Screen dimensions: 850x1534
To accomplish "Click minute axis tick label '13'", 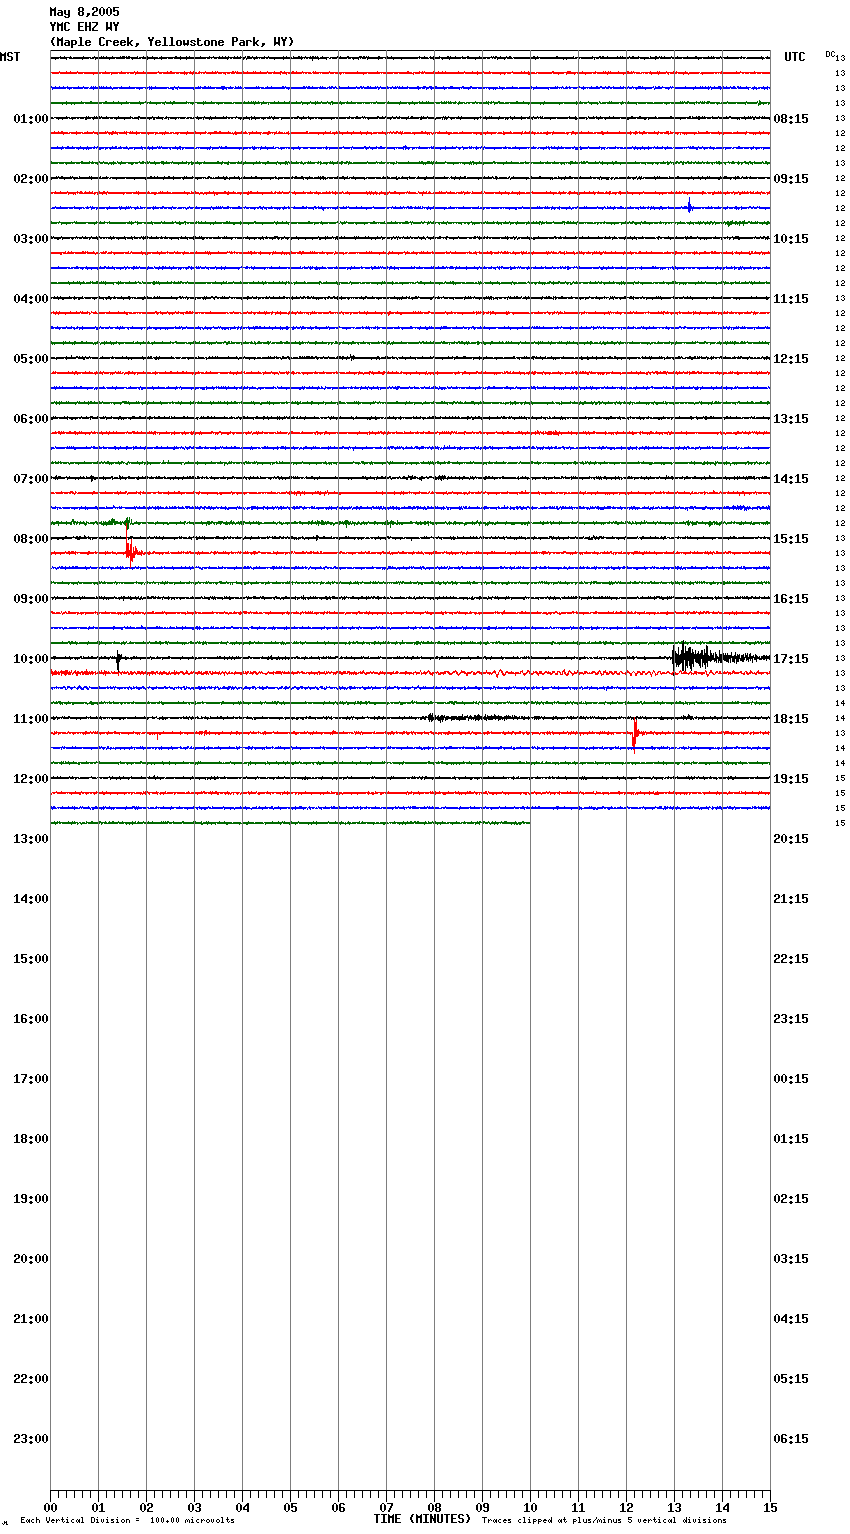I will [x=674, y=1507].
